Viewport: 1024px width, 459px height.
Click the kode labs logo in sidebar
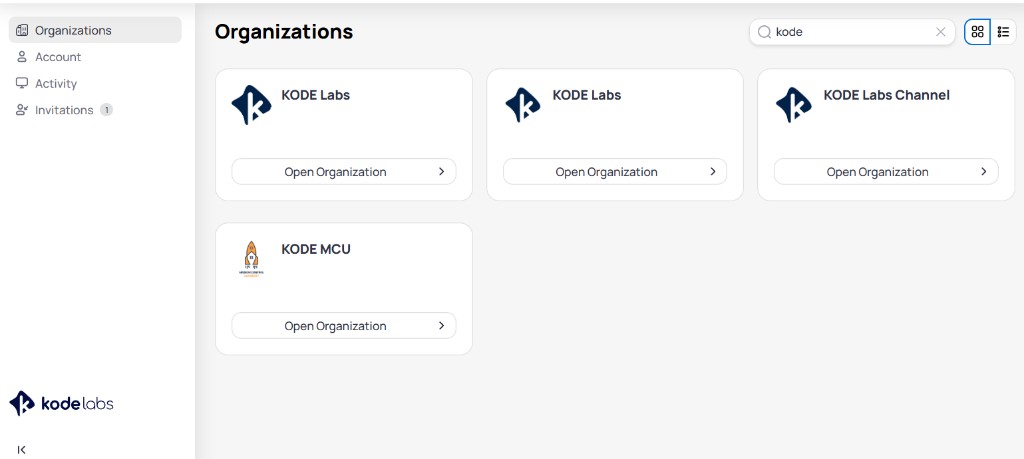61,404
